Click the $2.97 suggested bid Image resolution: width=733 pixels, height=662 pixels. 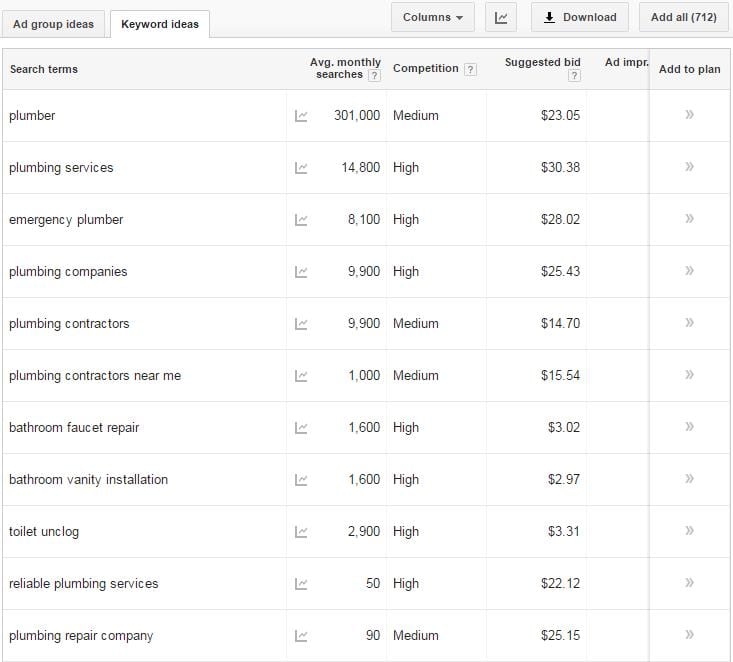tap(564, 479)
